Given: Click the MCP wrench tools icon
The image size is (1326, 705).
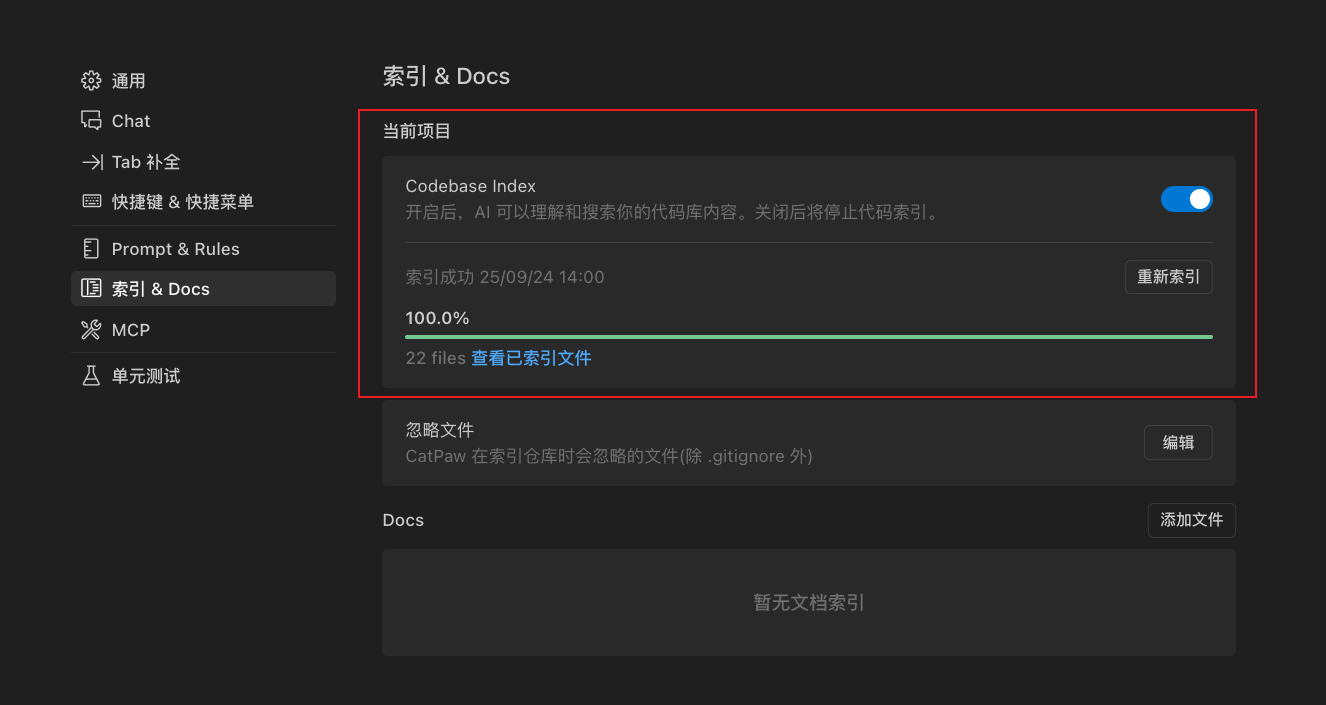Looking at the screenshot, I should [x=91, y=330].
